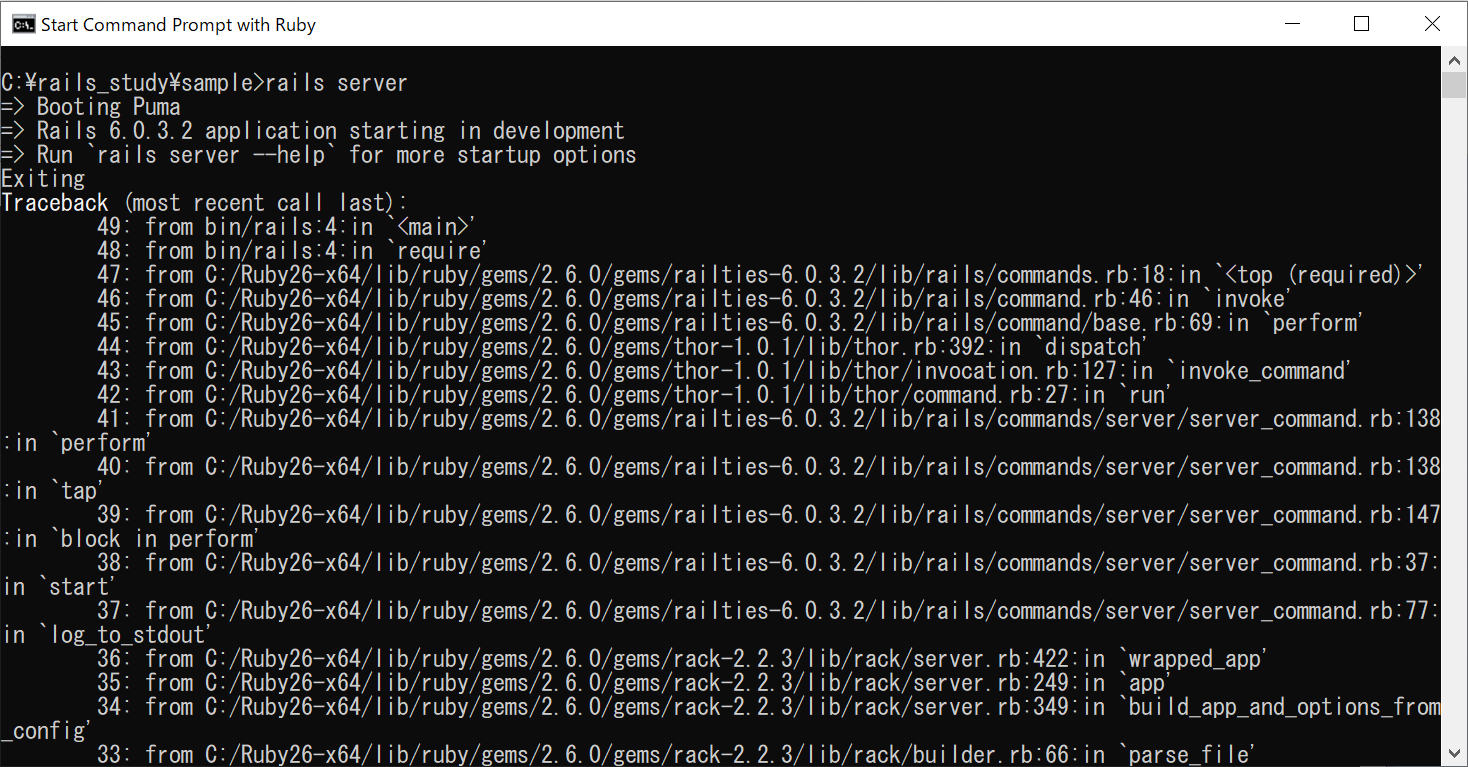Click the 'in `start'' continuation line
This screenshot has height=767, width=1468.
[59, 587]
